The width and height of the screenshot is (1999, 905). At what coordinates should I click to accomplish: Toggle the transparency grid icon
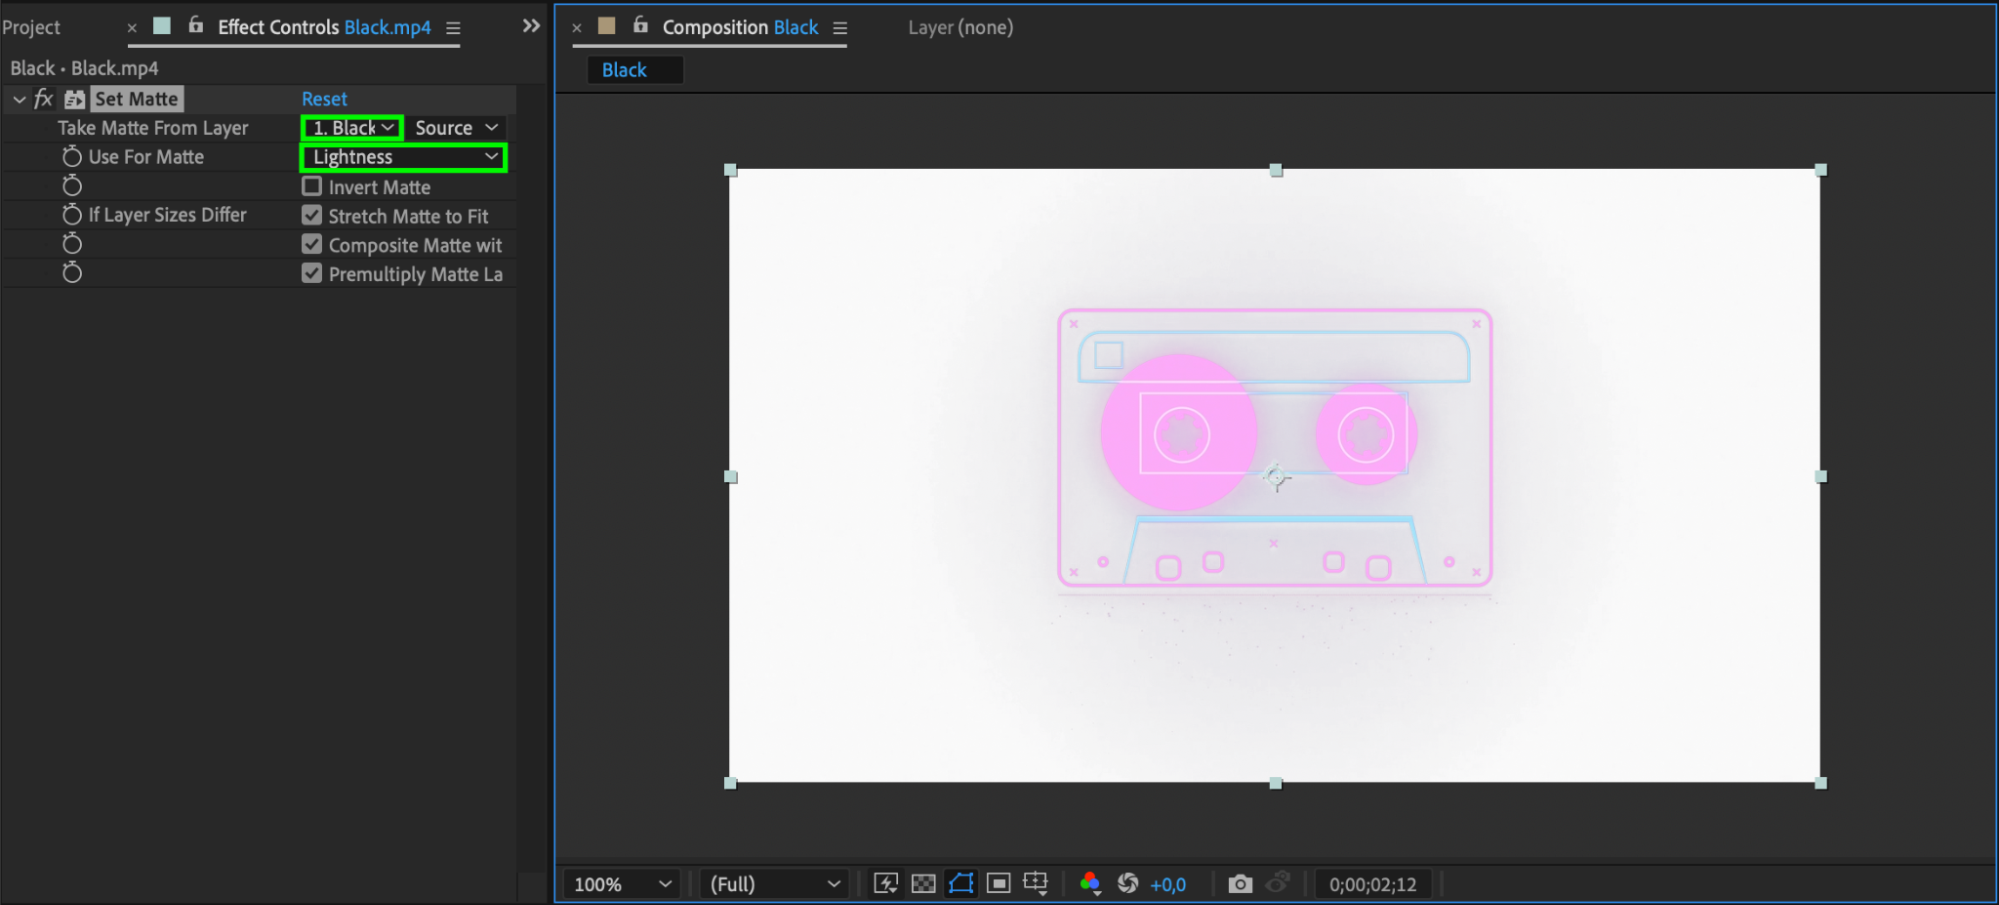pyautogui.click(x=923, y=883)
